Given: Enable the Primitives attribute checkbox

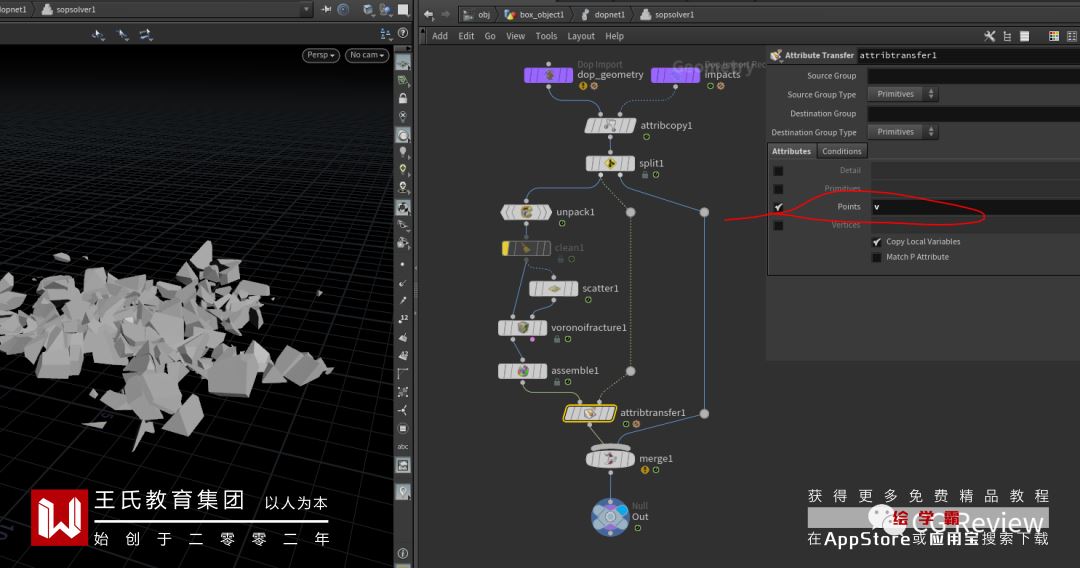Looking at the screenshot, I should pos(778,189).
